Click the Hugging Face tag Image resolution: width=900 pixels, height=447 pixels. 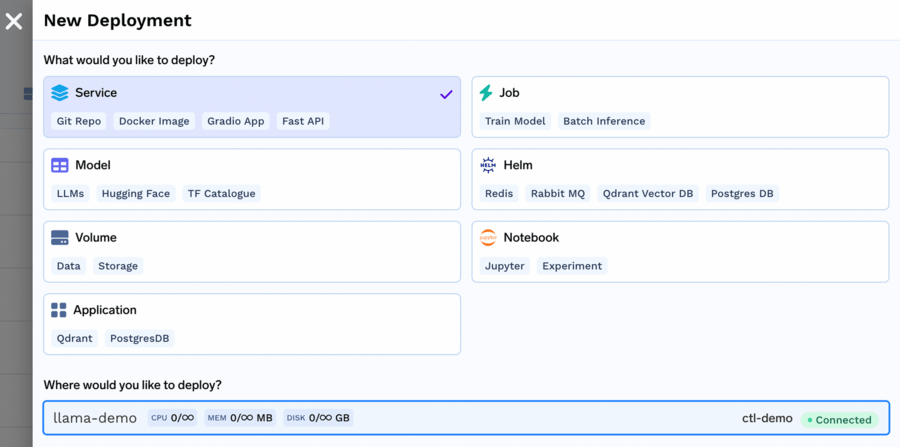136,193
